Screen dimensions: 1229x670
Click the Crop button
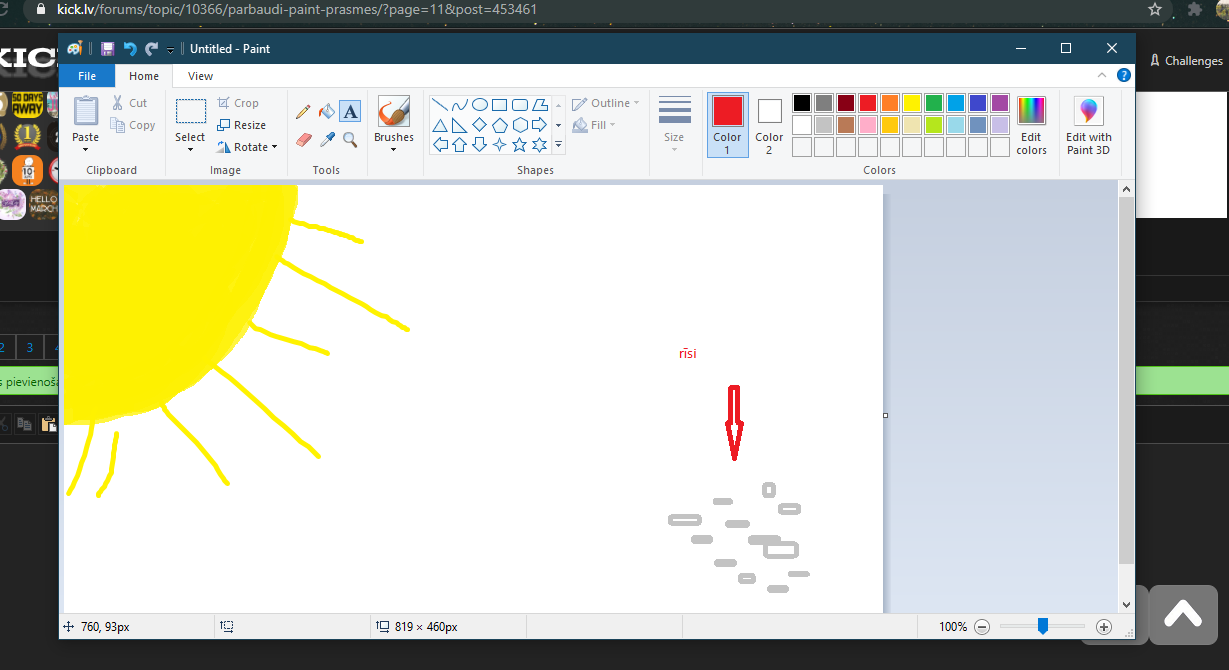238,103
